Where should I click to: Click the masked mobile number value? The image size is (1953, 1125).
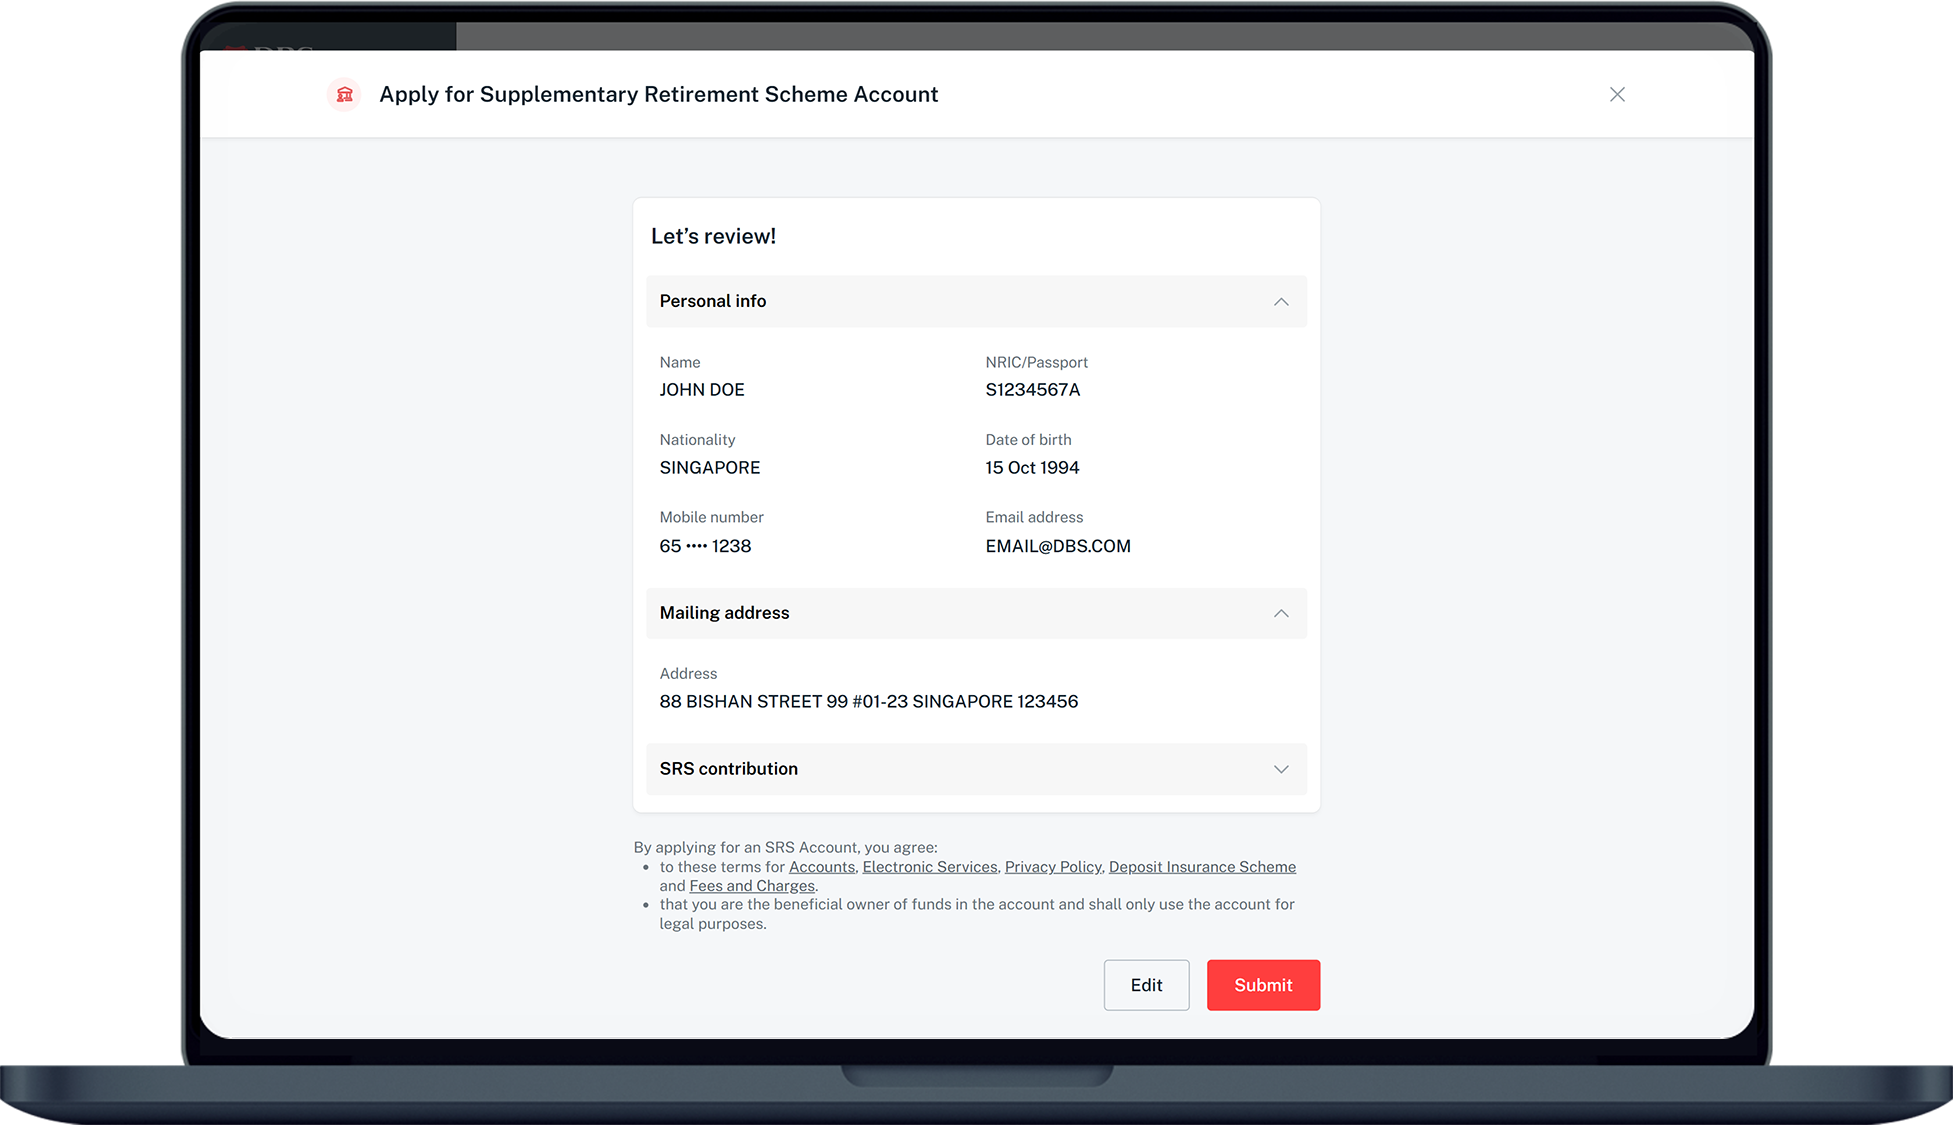click(705, 546)
